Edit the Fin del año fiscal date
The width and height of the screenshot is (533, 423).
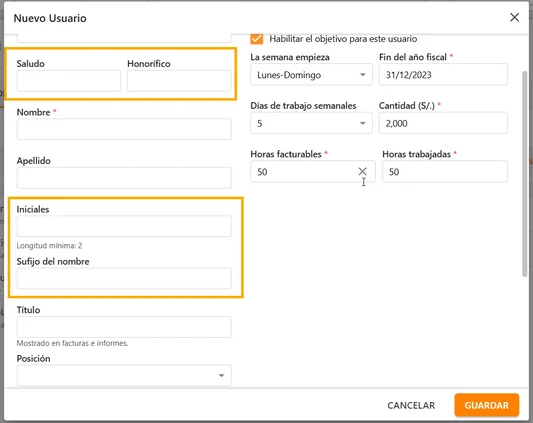pos(443,74)
